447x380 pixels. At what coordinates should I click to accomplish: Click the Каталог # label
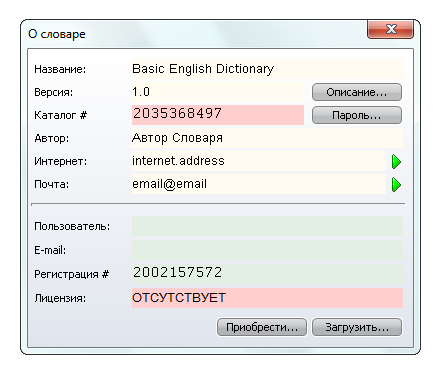61,115
